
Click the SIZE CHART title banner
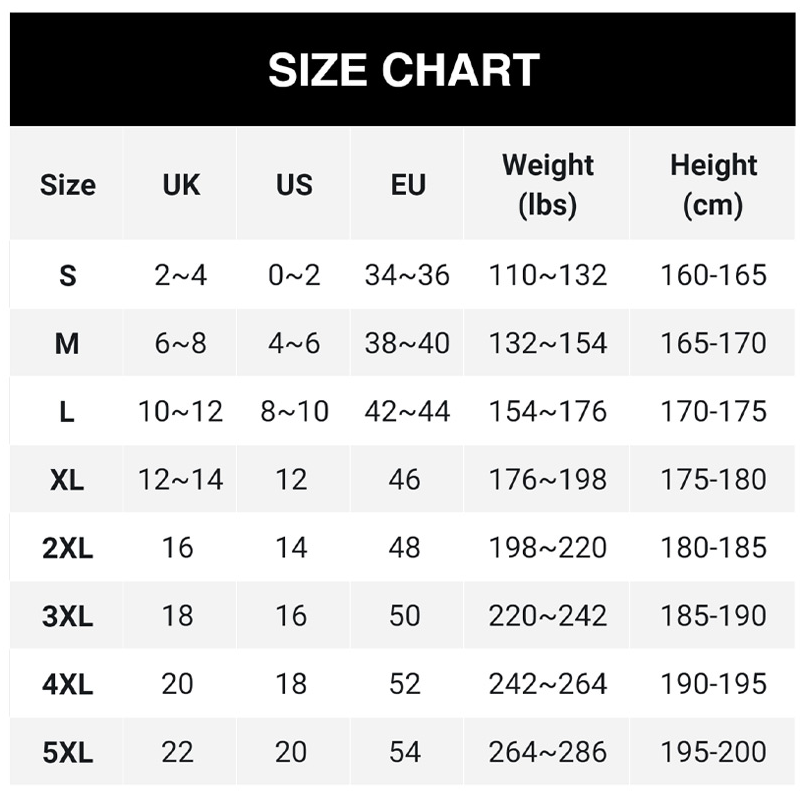(404, 70)
